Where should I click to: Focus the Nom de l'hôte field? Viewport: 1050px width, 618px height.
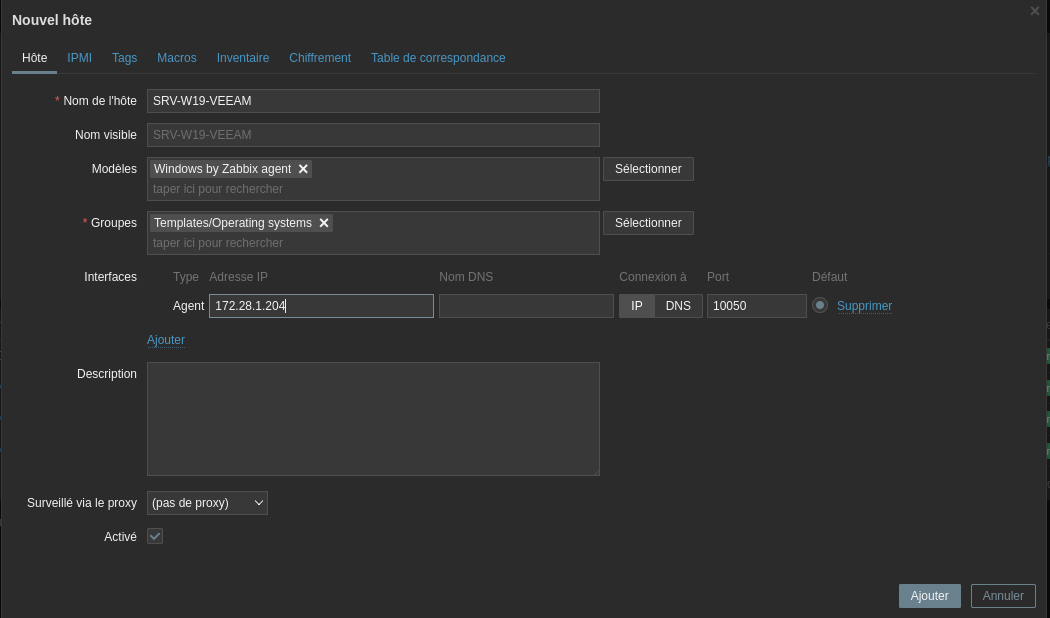point(373,101)
